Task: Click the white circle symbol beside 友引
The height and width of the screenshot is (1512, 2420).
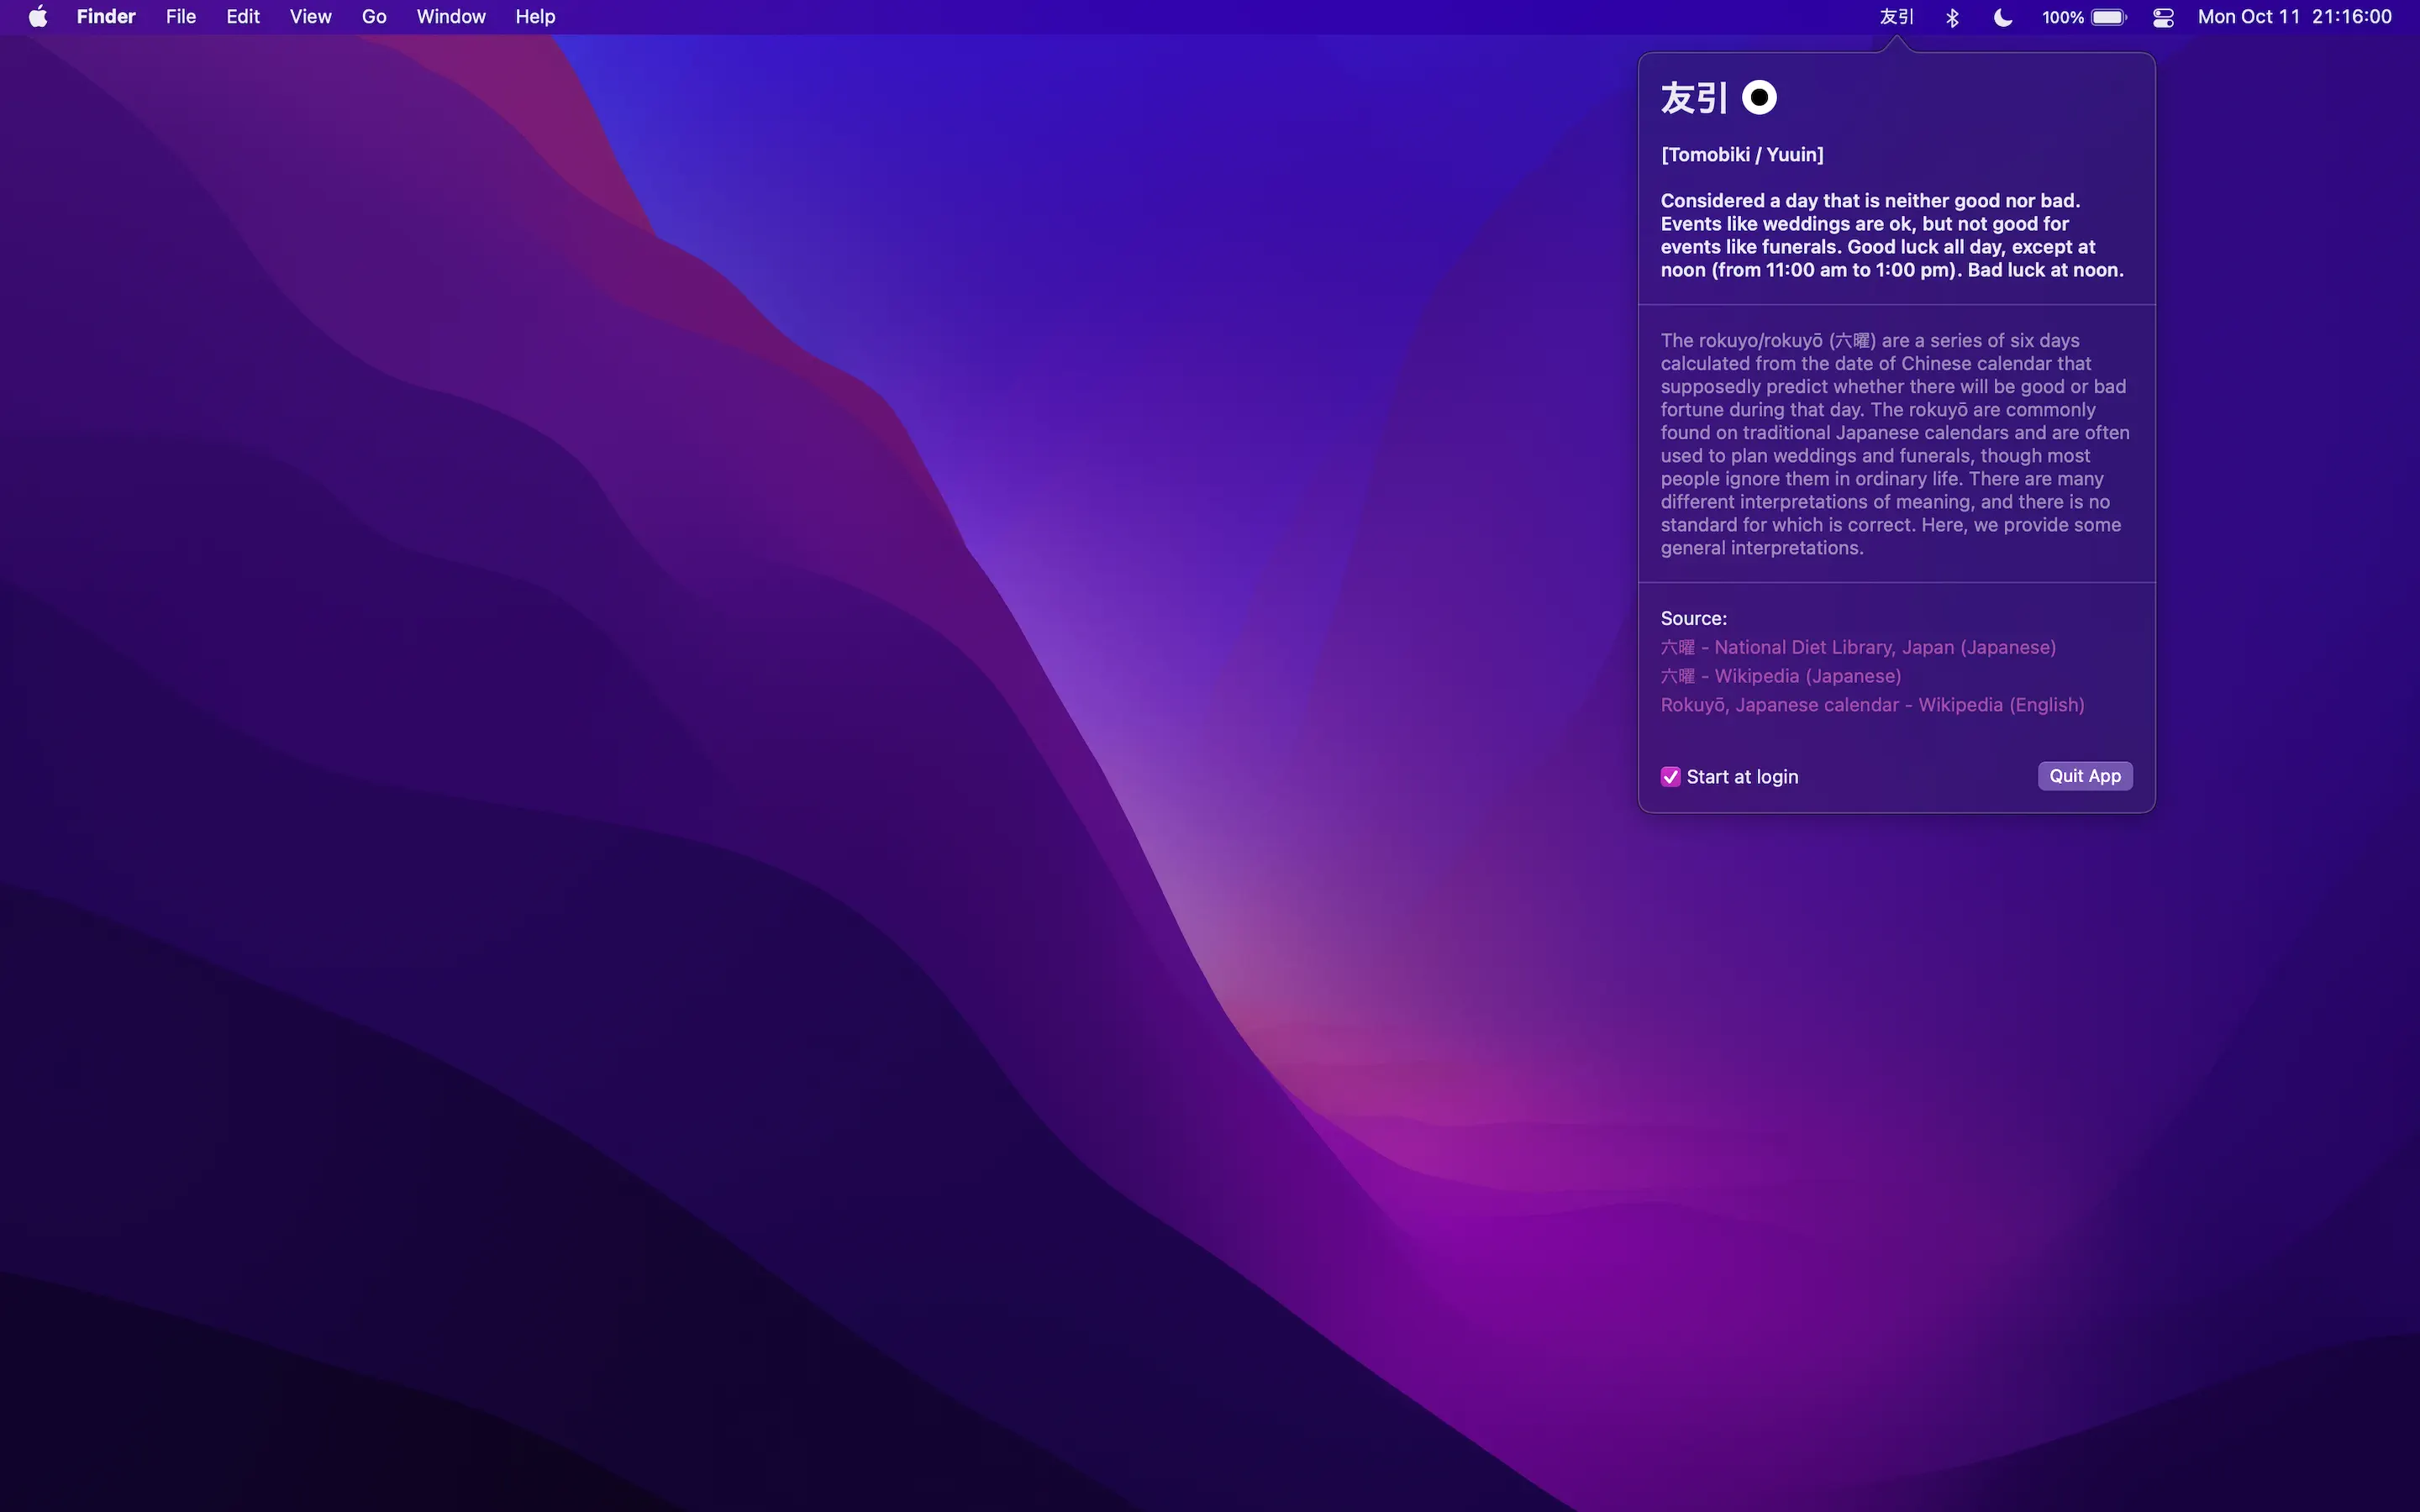Action: coord(1759,98)
